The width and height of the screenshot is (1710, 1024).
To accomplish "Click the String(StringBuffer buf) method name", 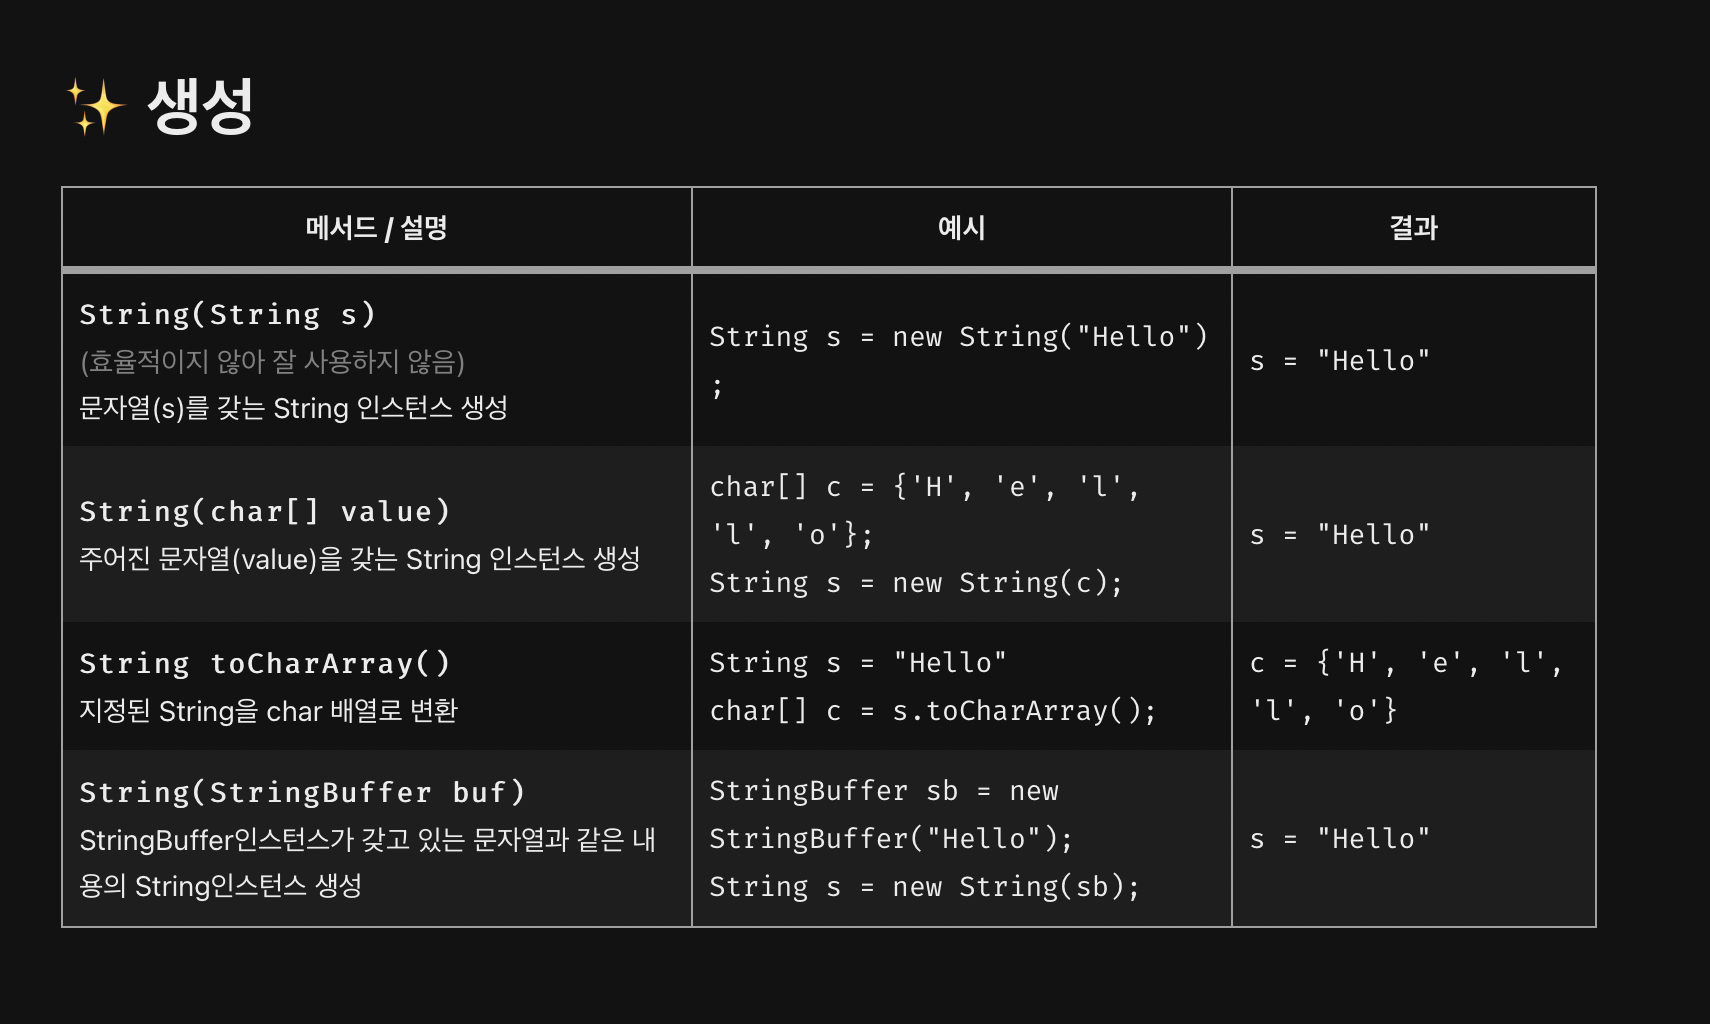I will click(302, 792).
